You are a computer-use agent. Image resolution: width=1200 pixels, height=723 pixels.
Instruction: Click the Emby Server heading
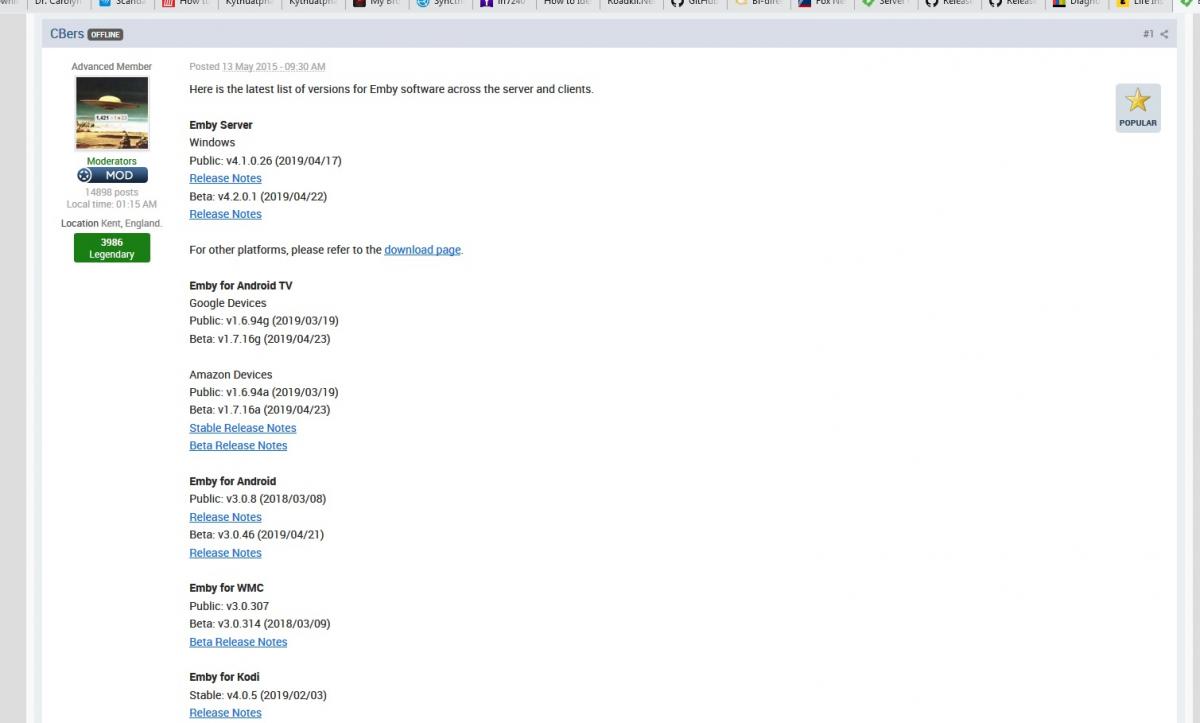tap(221, 125)
